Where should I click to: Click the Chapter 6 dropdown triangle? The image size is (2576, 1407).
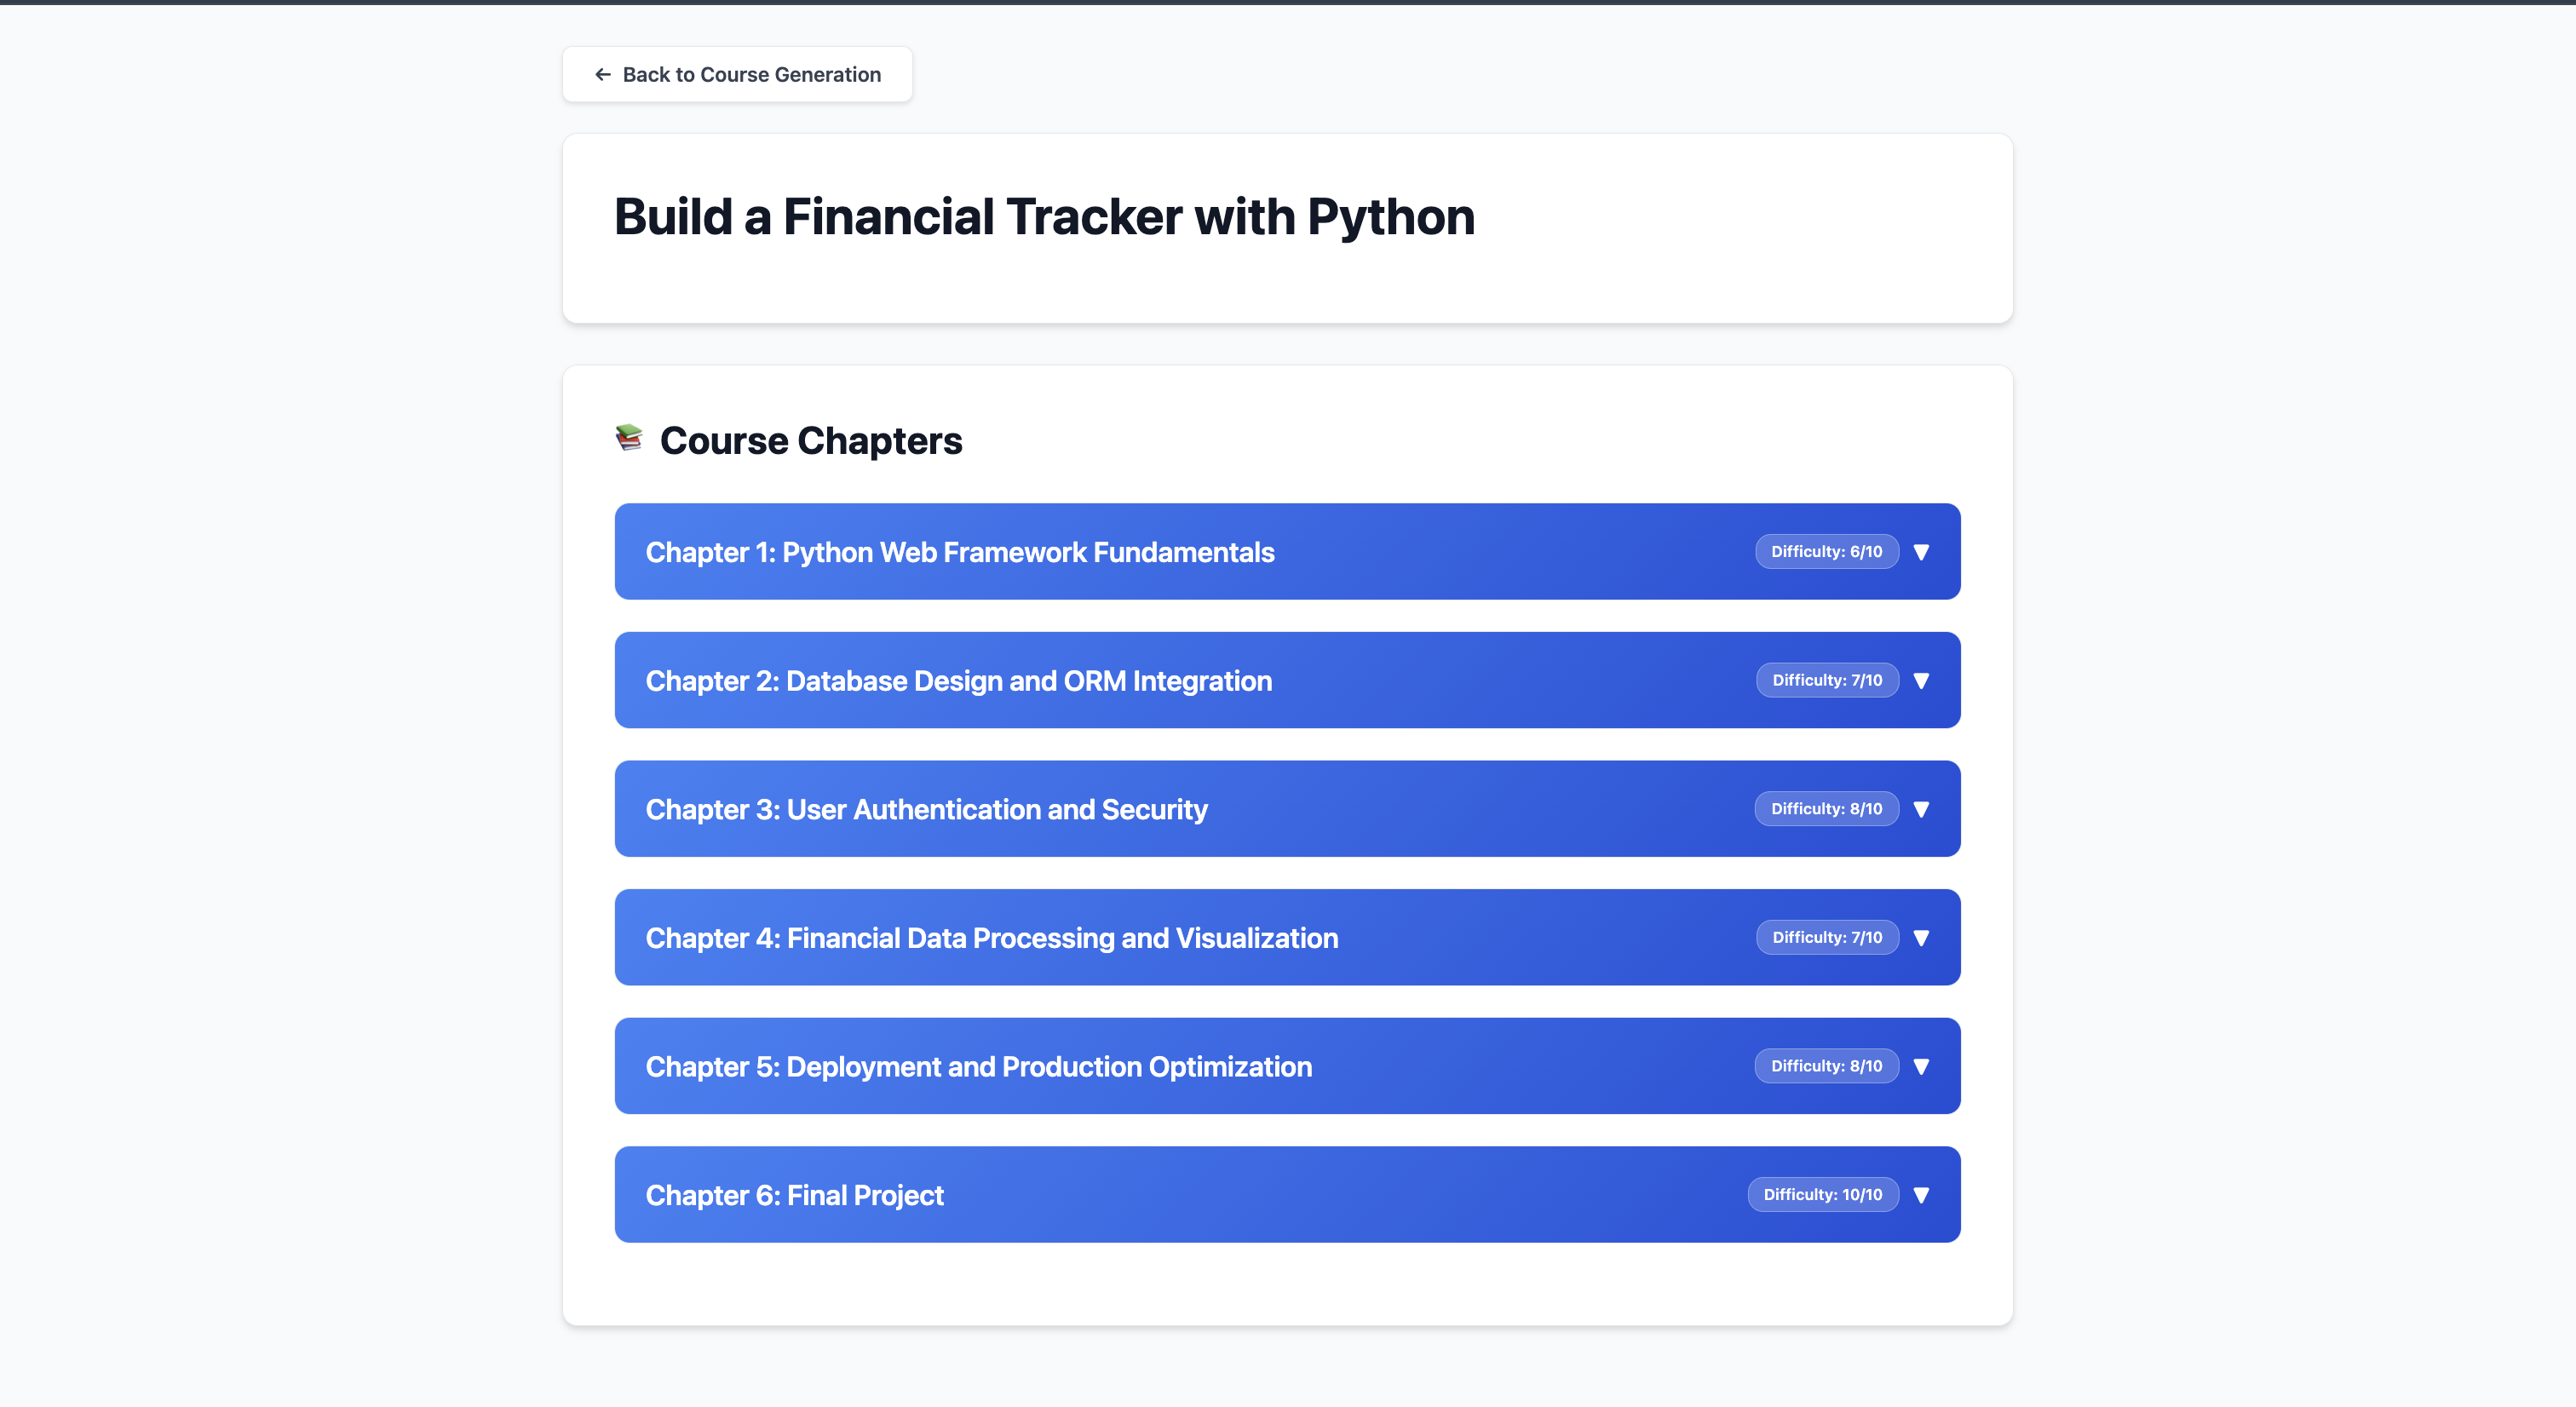click(1921, 1194)
